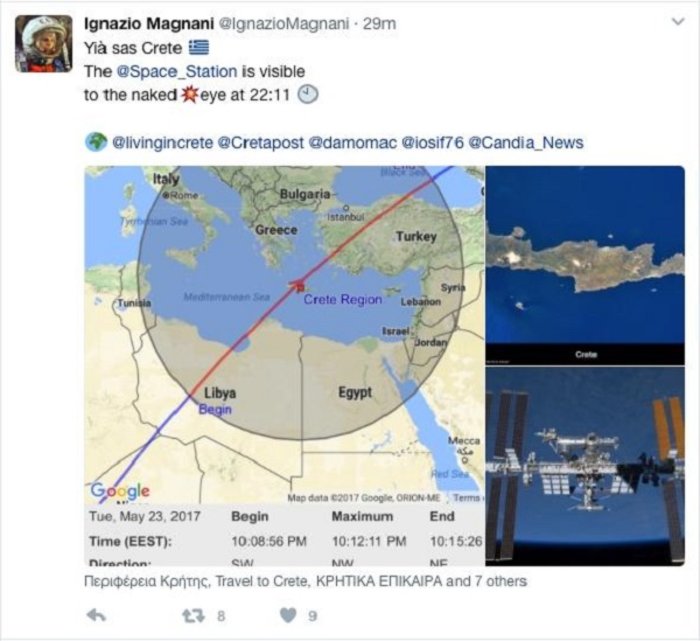
Task: Click the reply arrow icon
Action: click(x=96, y=615)
